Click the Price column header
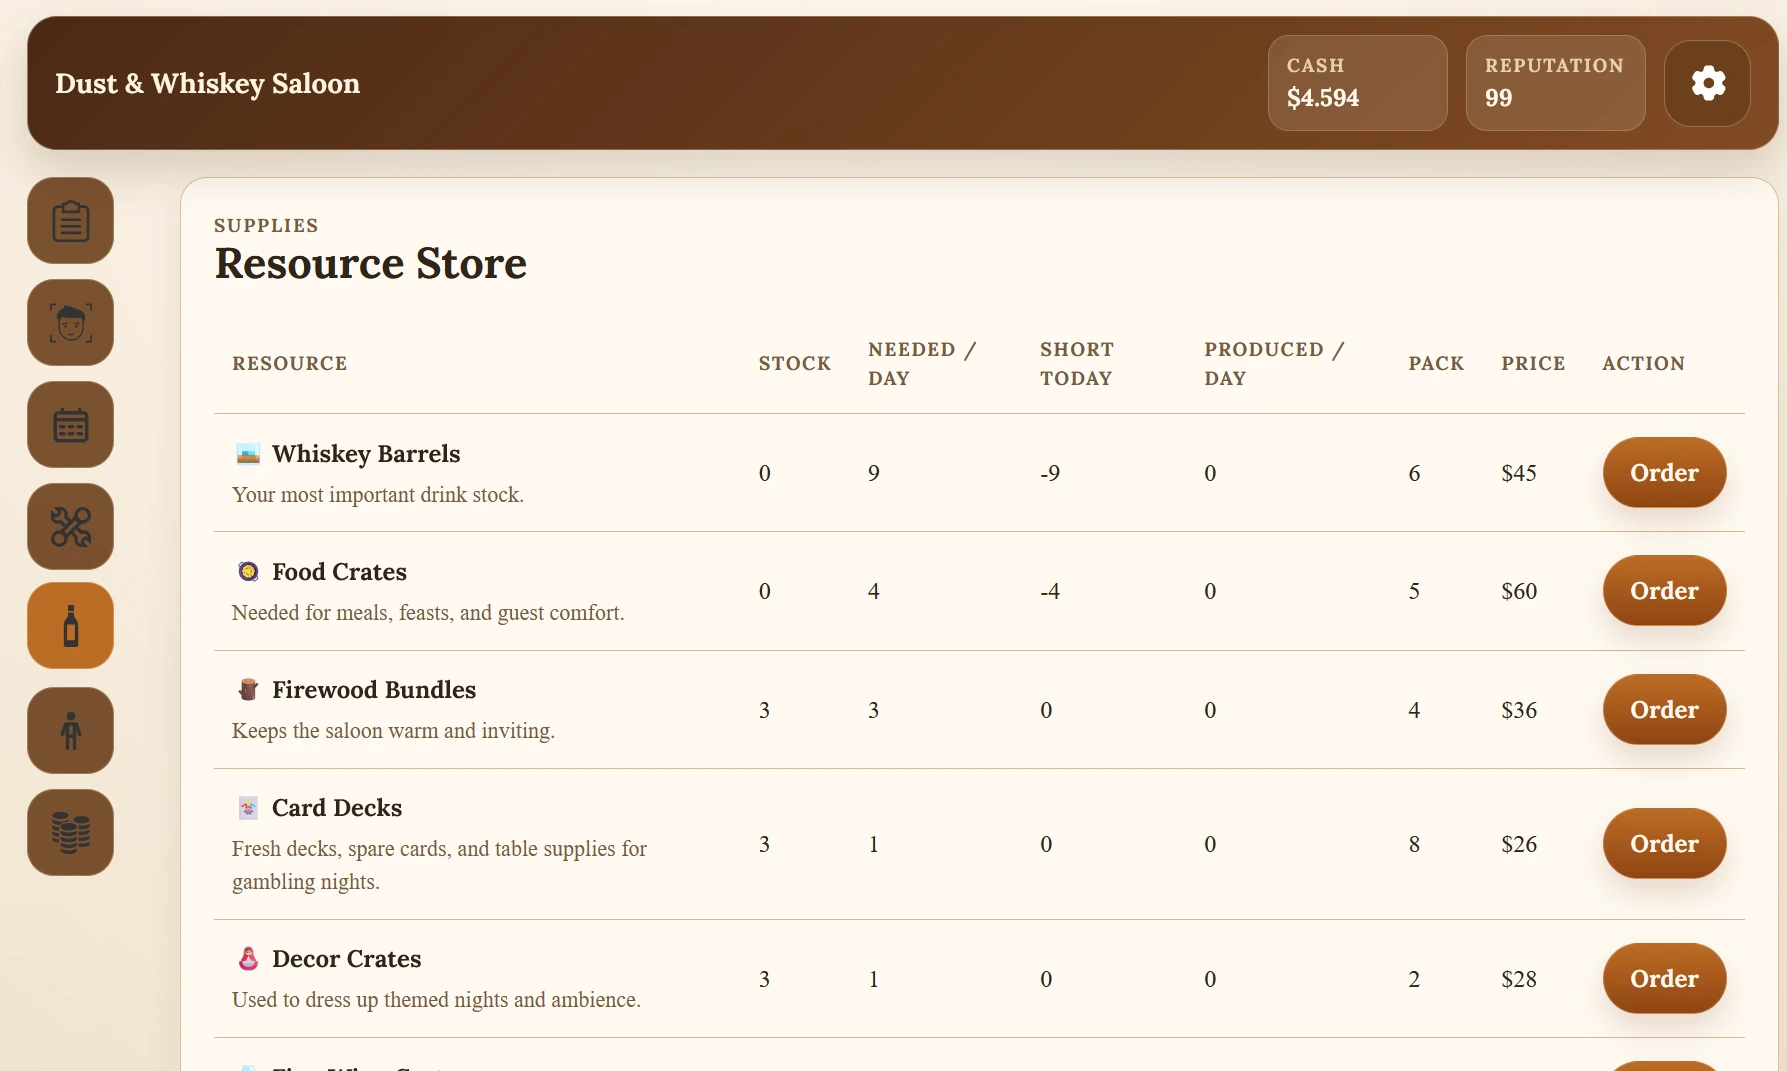The image size is (1787, 1071). [x=1532, y=363]
